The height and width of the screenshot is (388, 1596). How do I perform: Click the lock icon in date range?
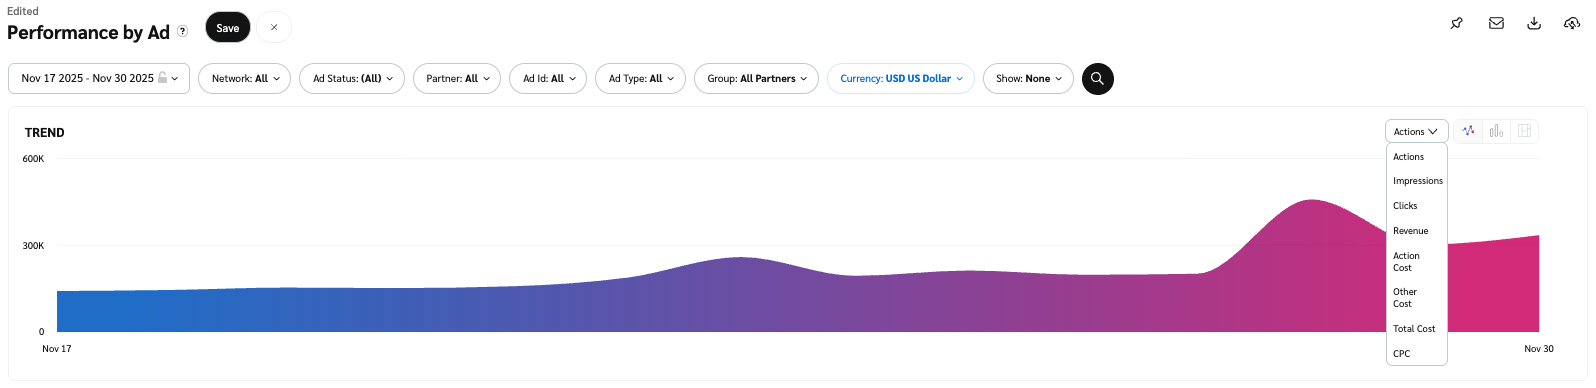click(162, 78)
